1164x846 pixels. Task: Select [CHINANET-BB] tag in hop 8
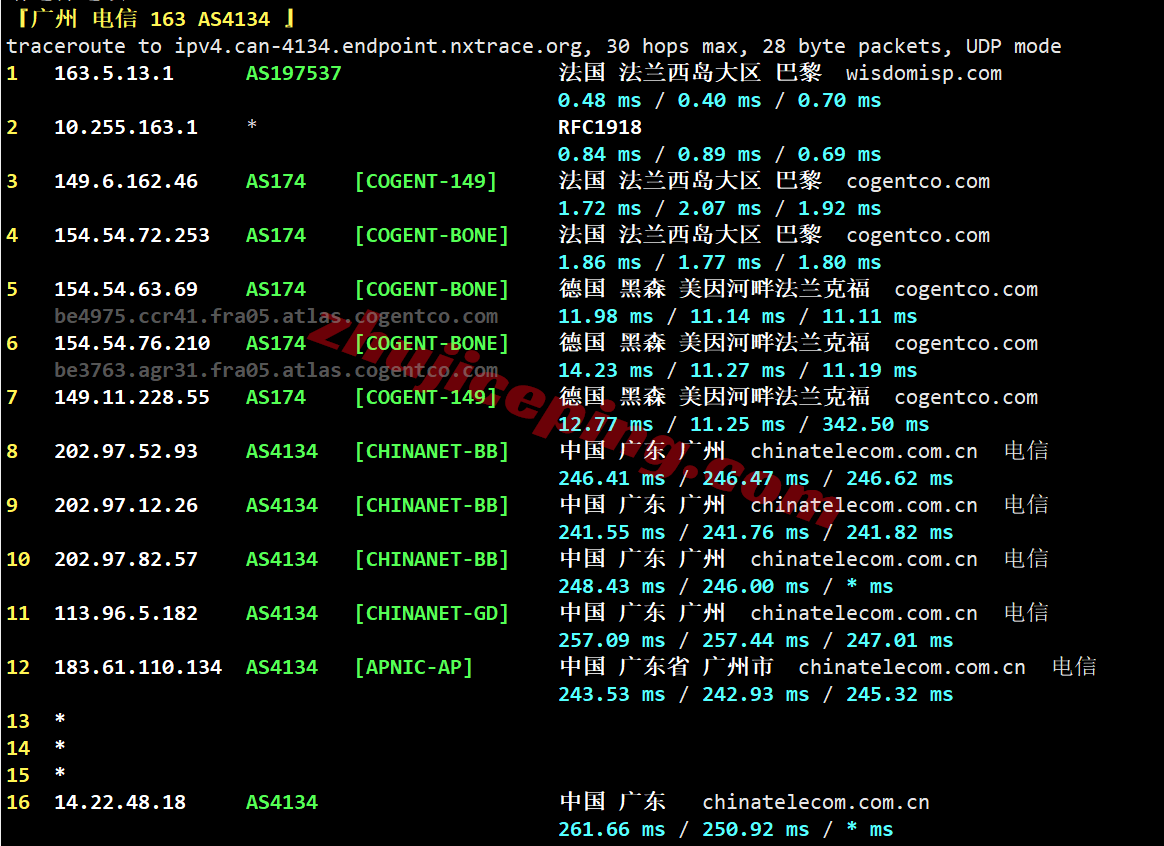(x=431, y=452)
